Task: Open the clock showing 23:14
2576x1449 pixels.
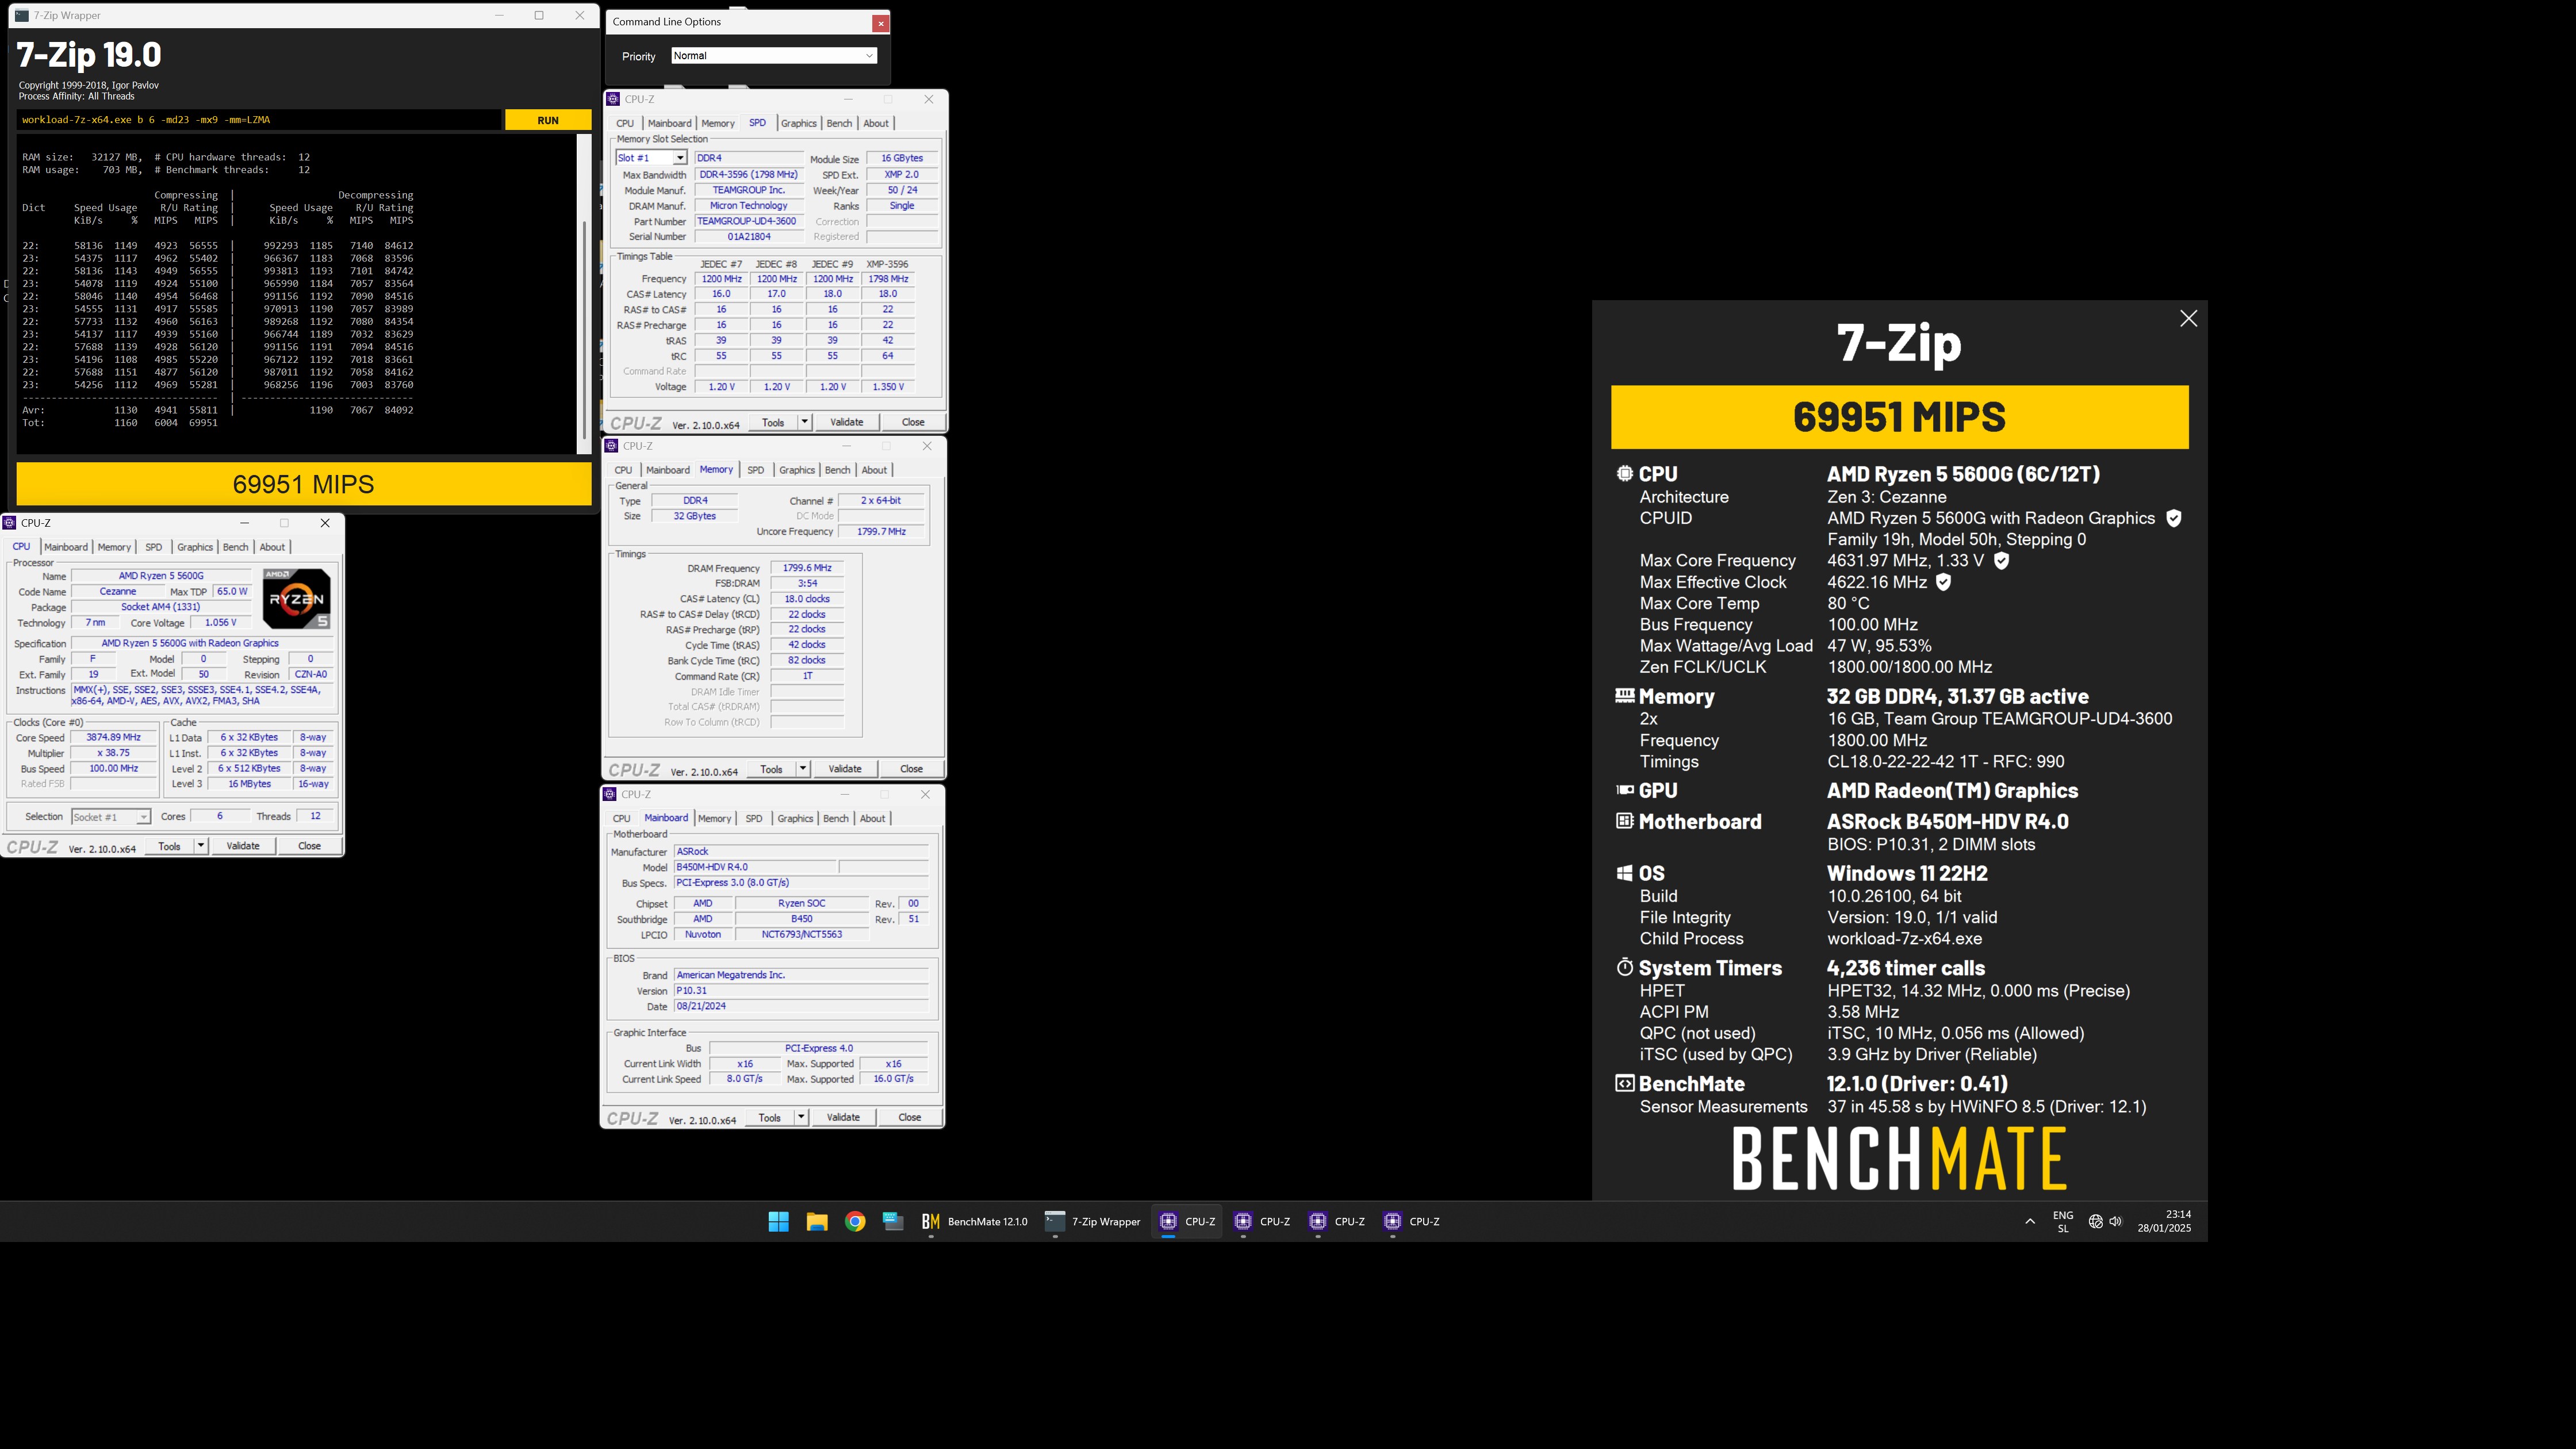Action: (x=2164, y=1221)
